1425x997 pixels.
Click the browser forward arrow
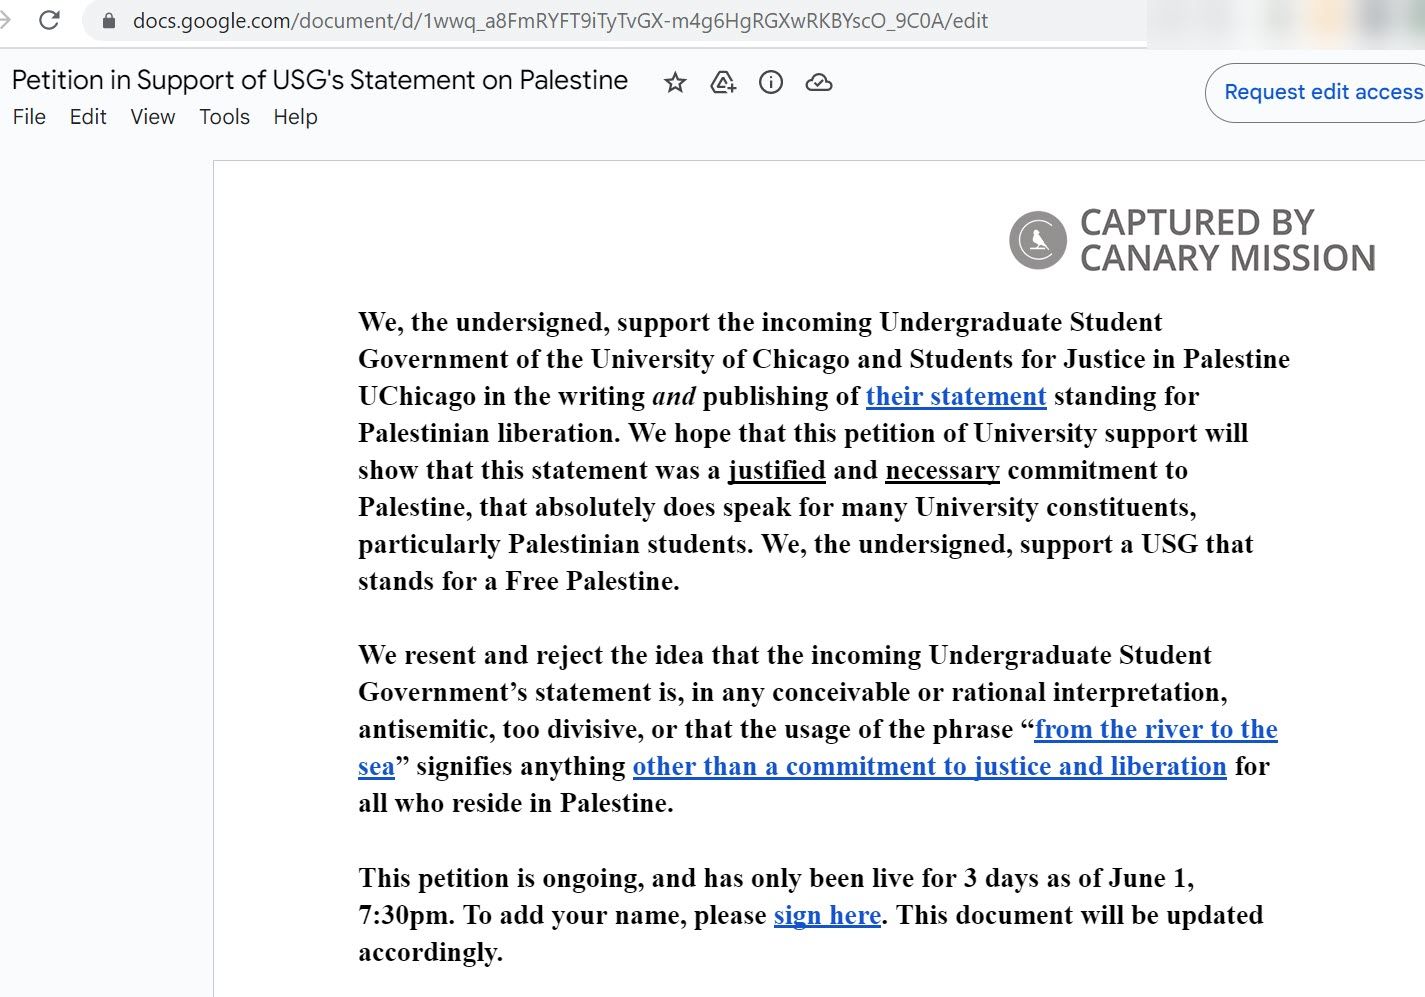(5, 20)
